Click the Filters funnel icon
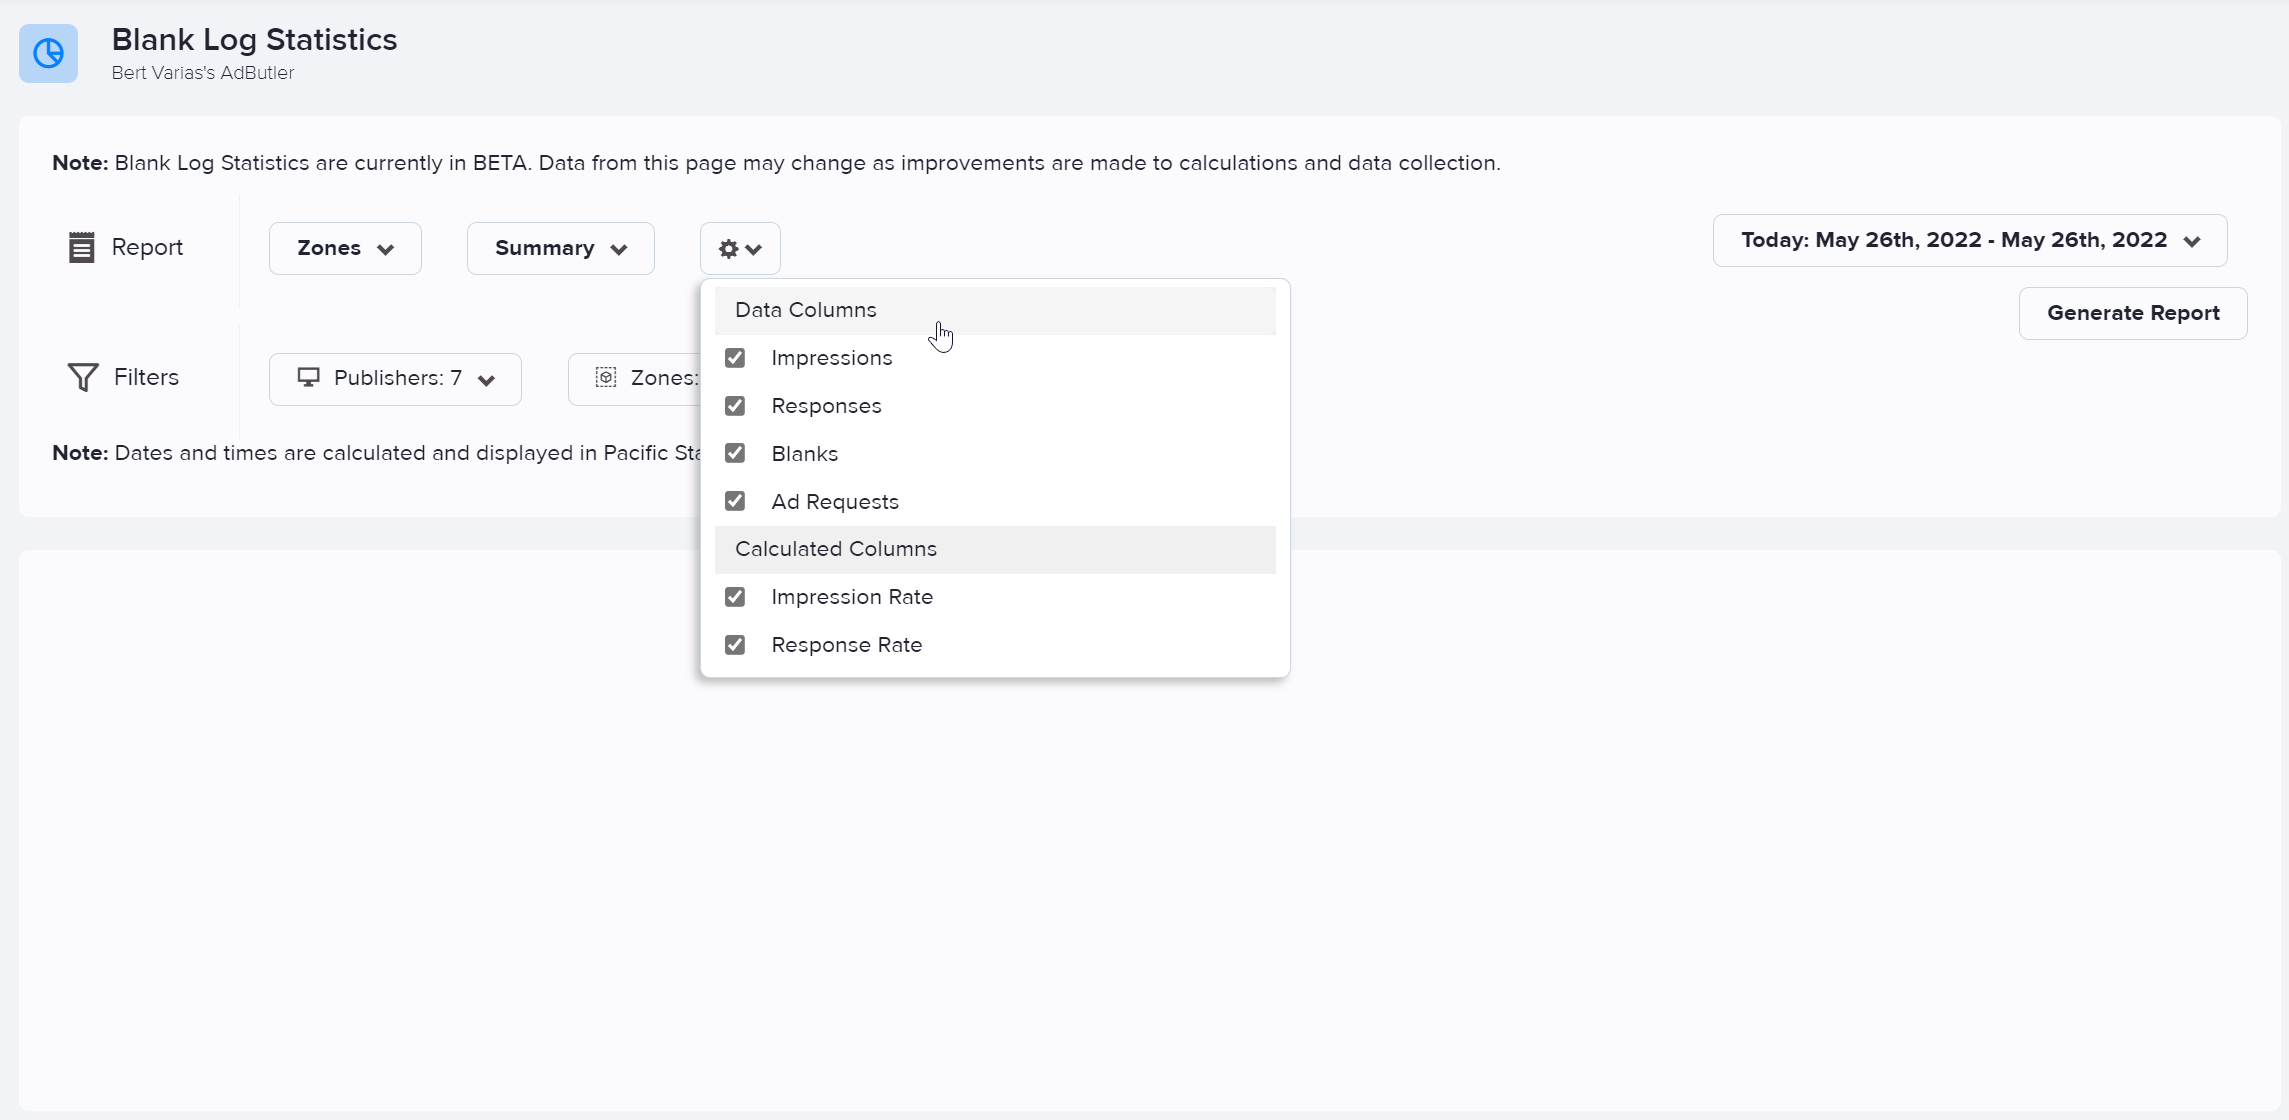The width and height of the screenshot is (2289, 1120). [82, 377]
